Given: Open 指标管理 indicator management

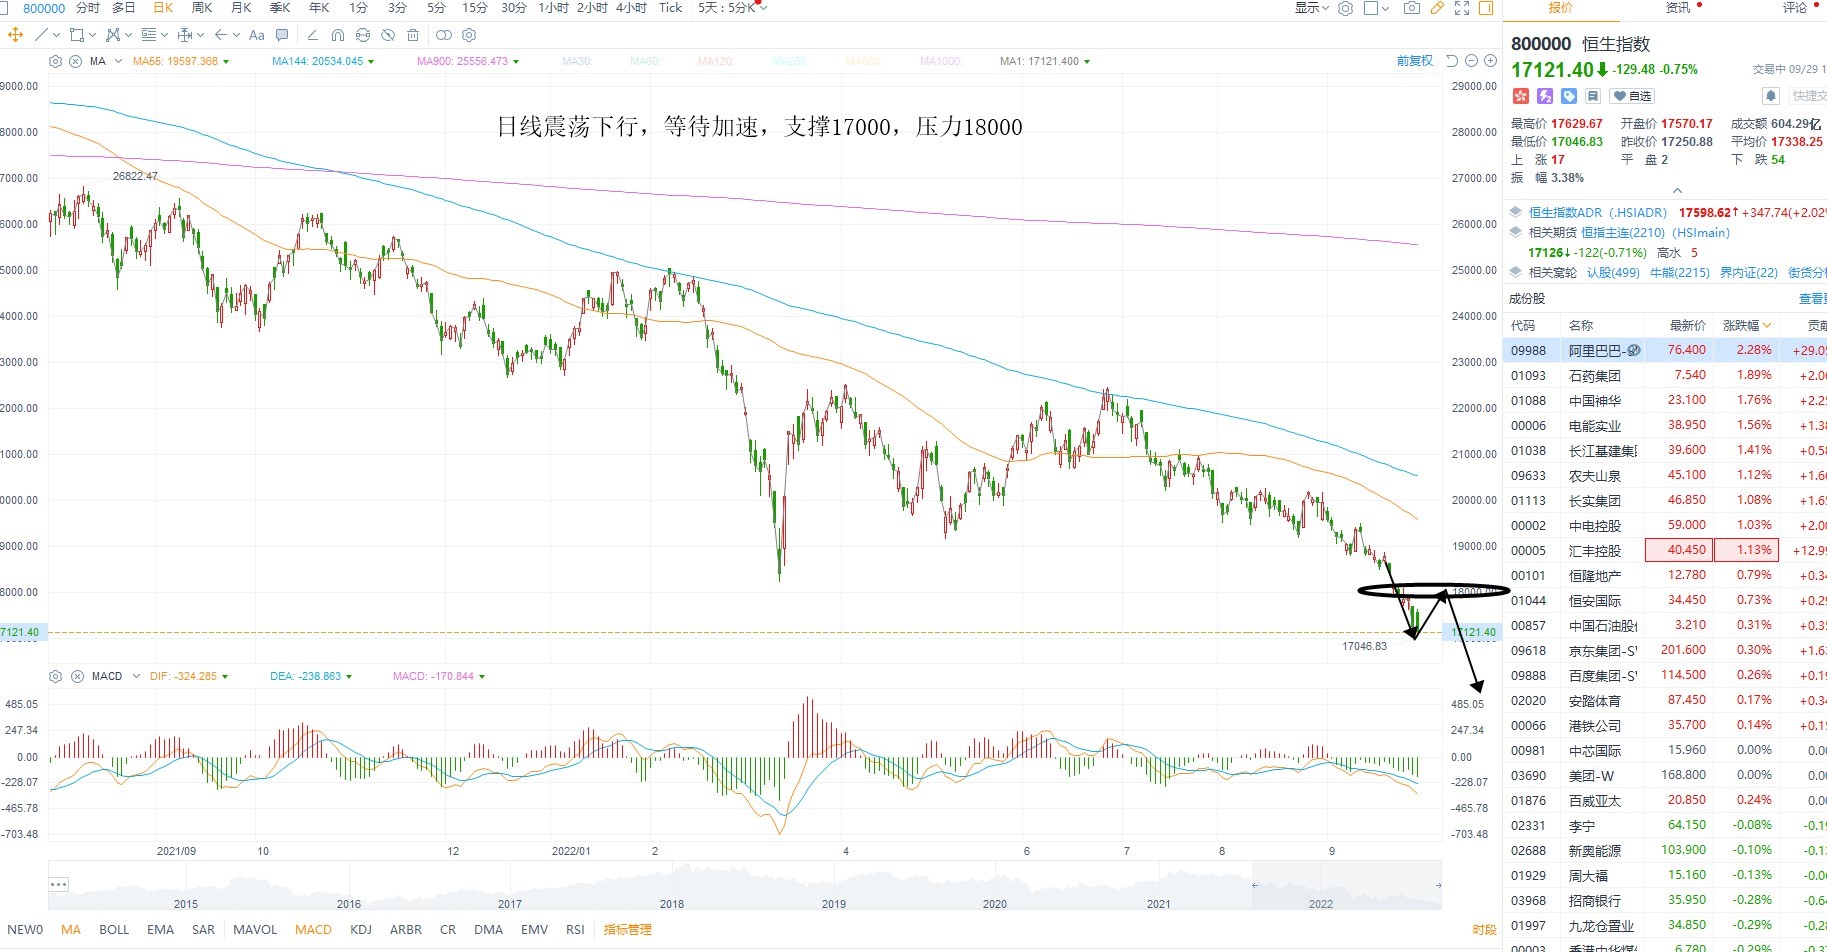Looking at the screenshot, I should click(628, 930).
